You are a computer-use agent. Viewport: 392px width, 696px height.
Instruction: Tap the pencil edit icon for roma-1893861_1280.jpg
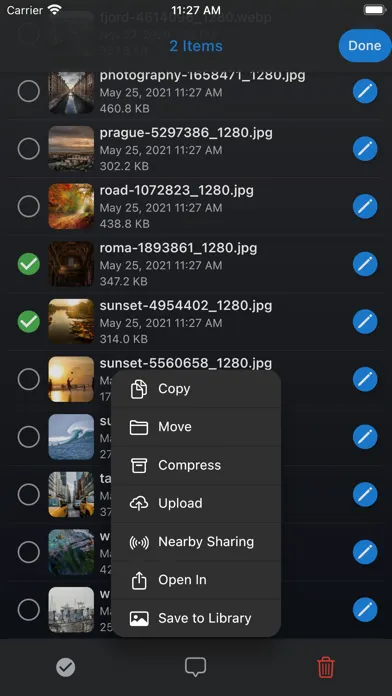pos(365,264)
